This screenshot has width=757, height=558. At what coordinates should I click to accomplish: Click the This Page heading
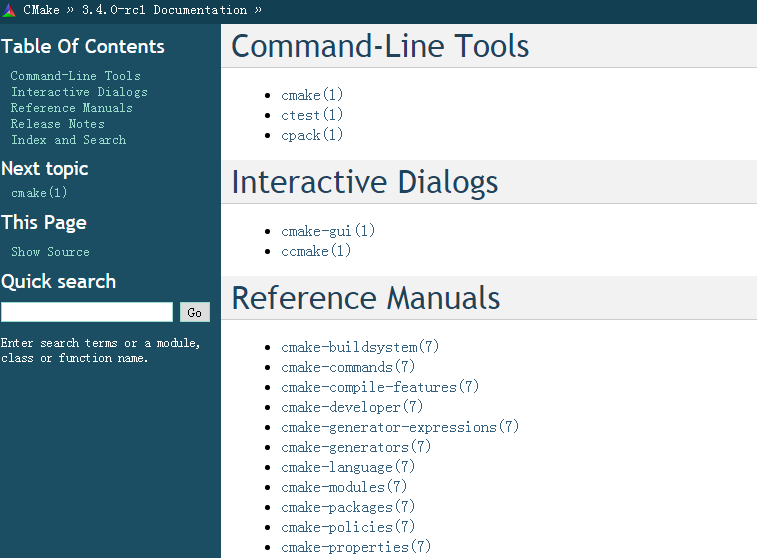click(x=44, y=223)
